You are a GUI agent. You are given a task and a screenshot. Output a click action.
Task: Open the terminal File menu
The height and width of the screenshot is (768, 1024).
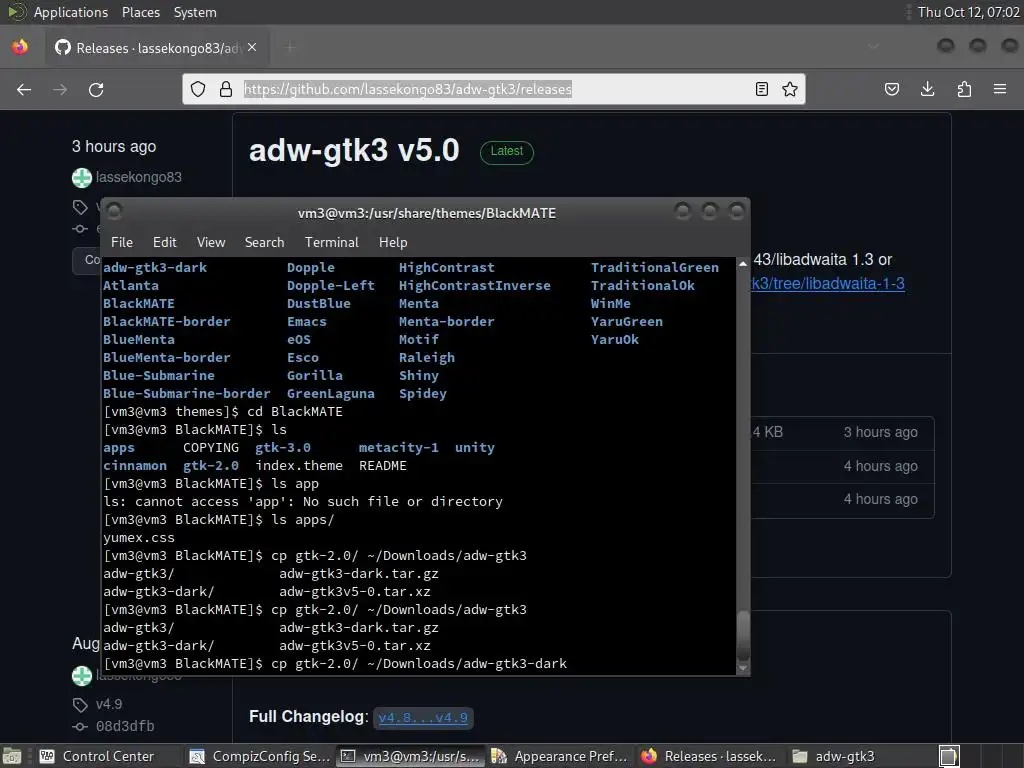click(x=121, y=242)
